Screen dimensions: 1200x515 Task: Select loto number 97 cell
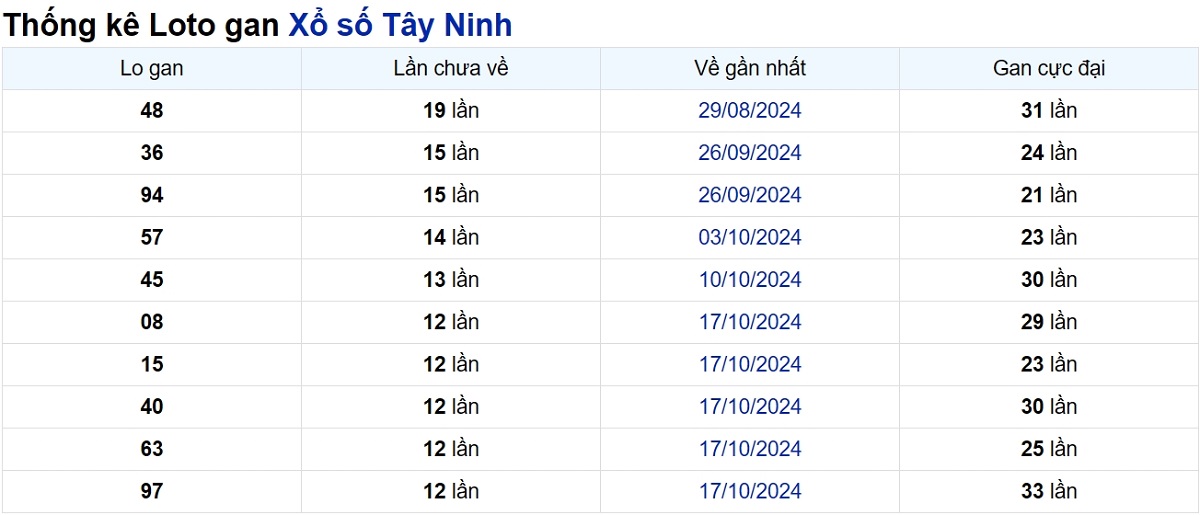tap(152, 491)
